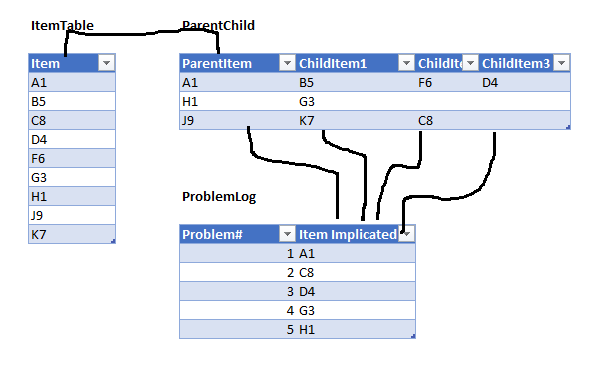Open the Item column filter dropdown
The width and height of the screenshot is (603, 382).
[107, 63]
